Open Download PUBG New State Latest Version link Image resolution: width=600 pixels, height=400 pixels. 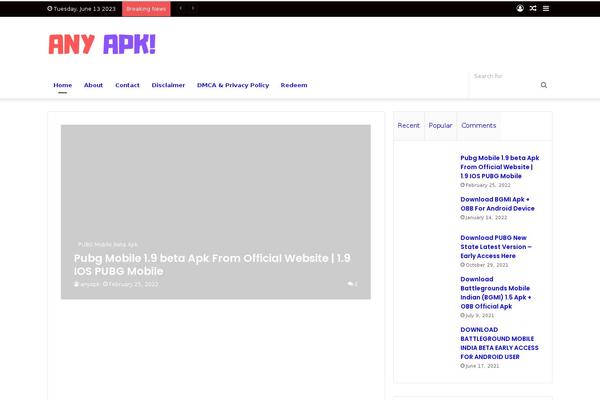pos(496,247)
